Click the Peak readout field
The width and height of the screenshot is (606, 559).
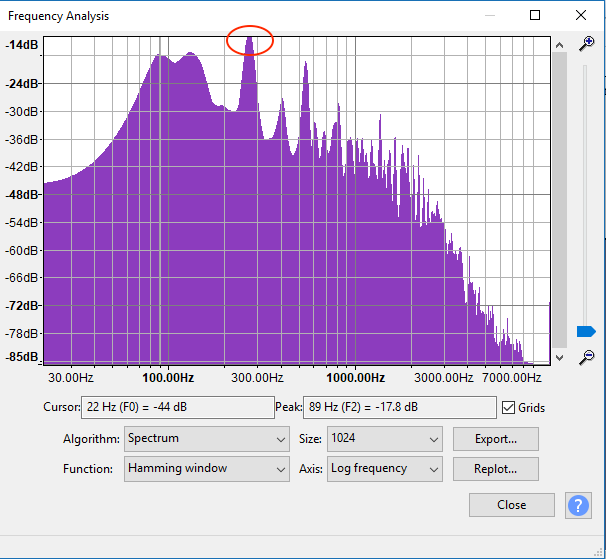point(400,407)
